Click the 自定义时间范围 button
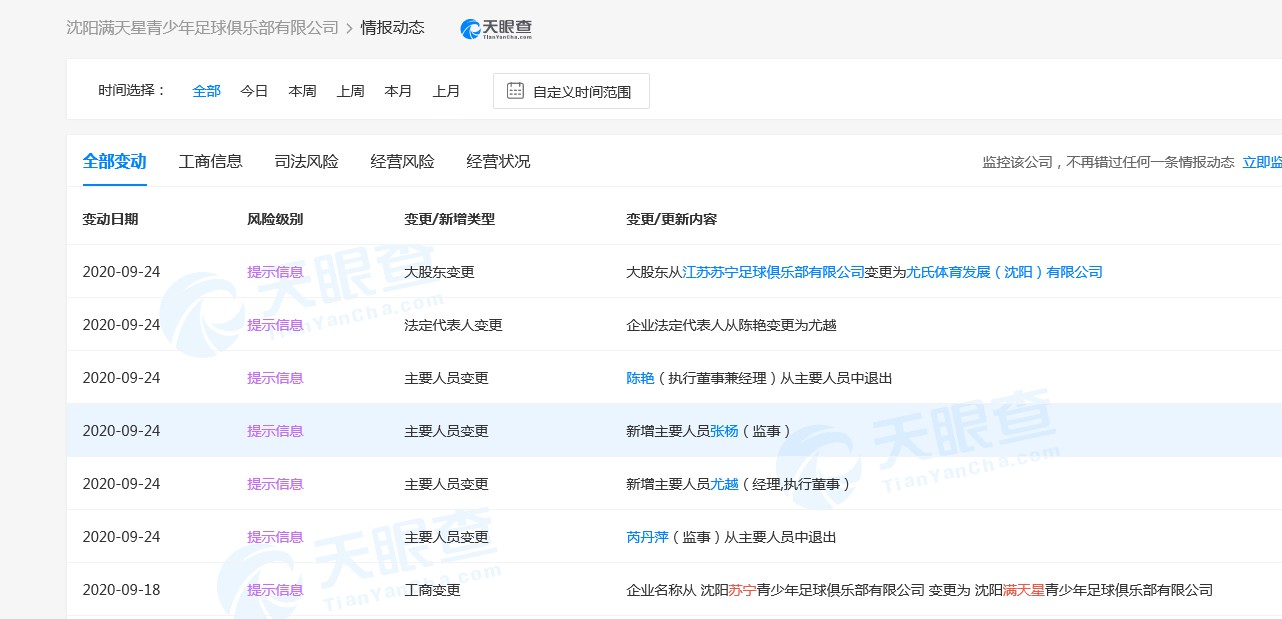The height and width of the screenshot is (619, 1282). click(x=571, y=91)
